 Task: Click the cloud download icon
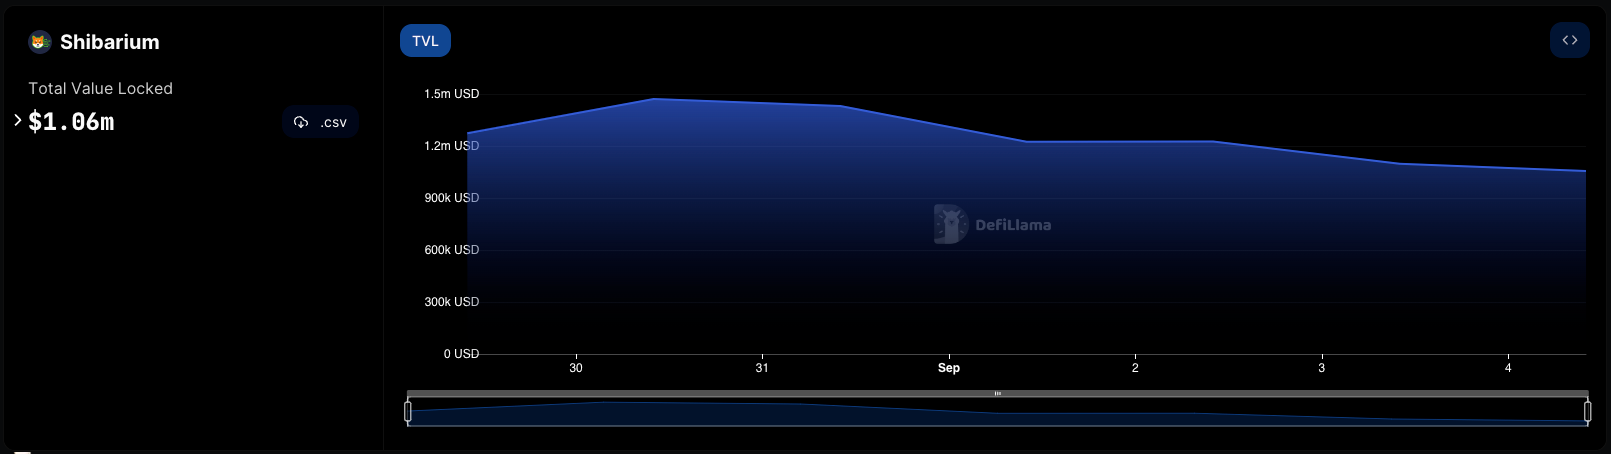coord(301,122)
